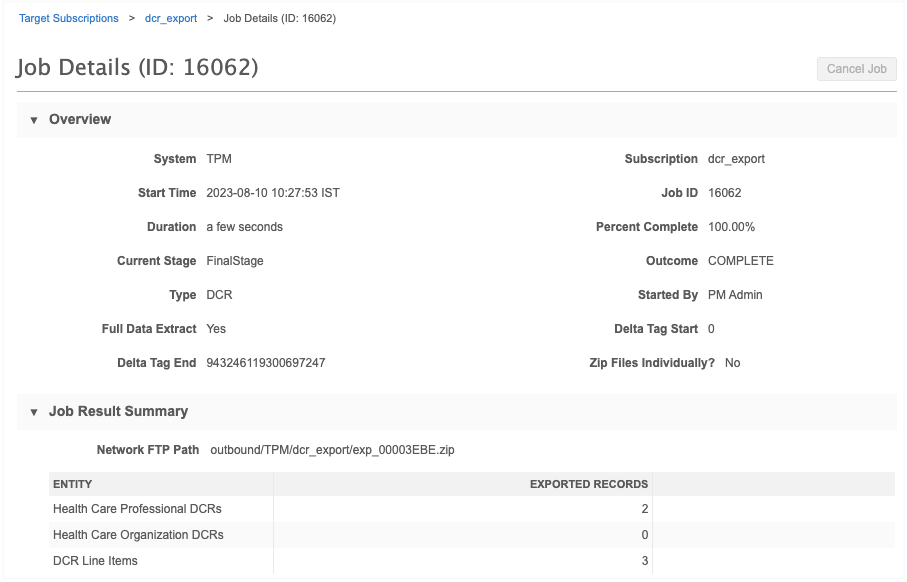Click the EXPORTED RECORDS column header
This screenshot has height=582, width=907.
pyautogui.click(x=588, y=484)
